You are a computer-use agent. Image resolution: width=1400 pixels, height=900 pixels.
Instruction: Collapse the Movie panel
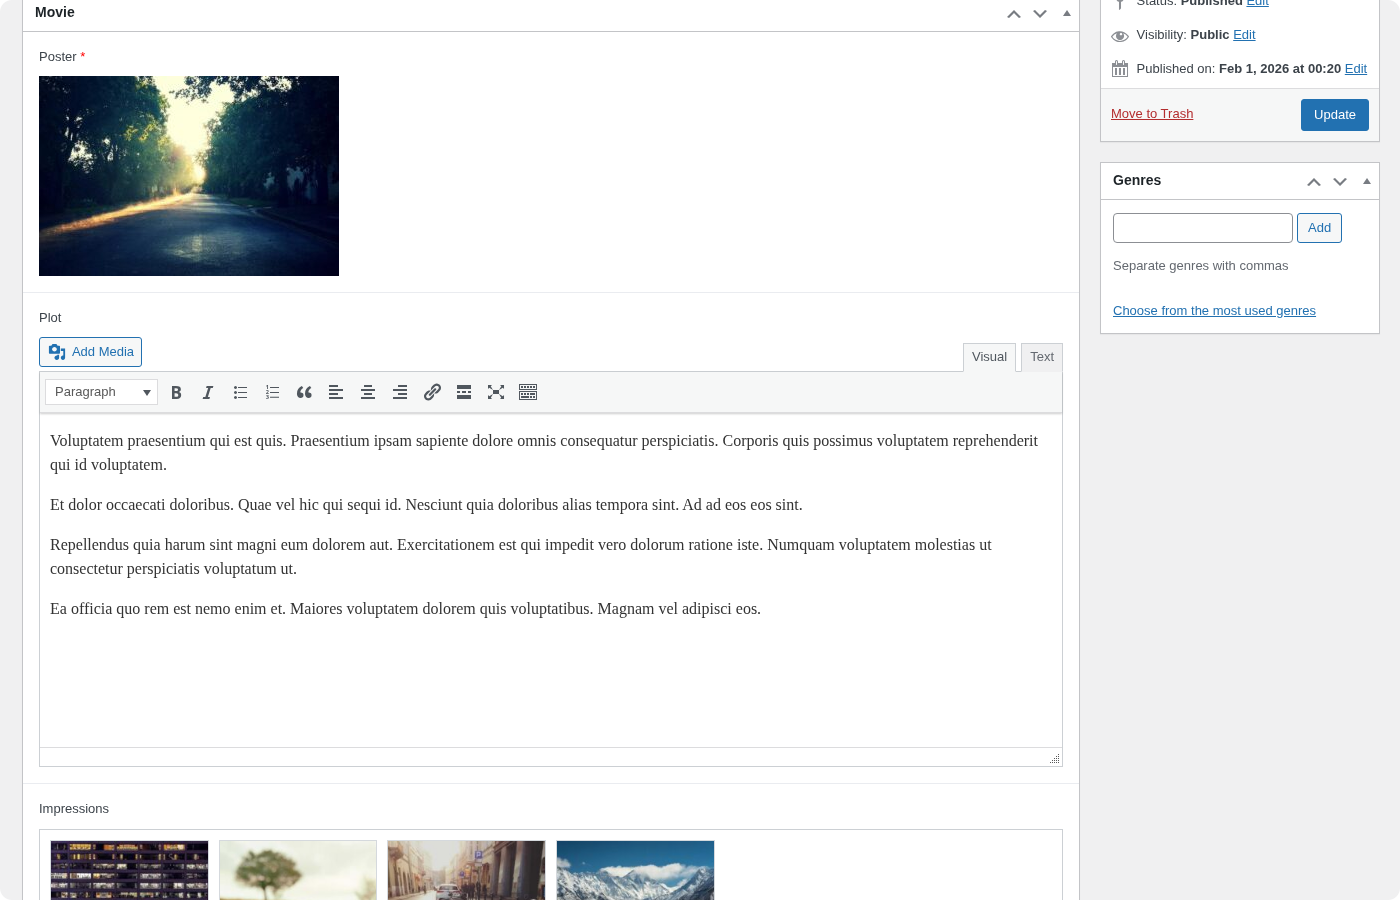click(x=1066, y=13)
